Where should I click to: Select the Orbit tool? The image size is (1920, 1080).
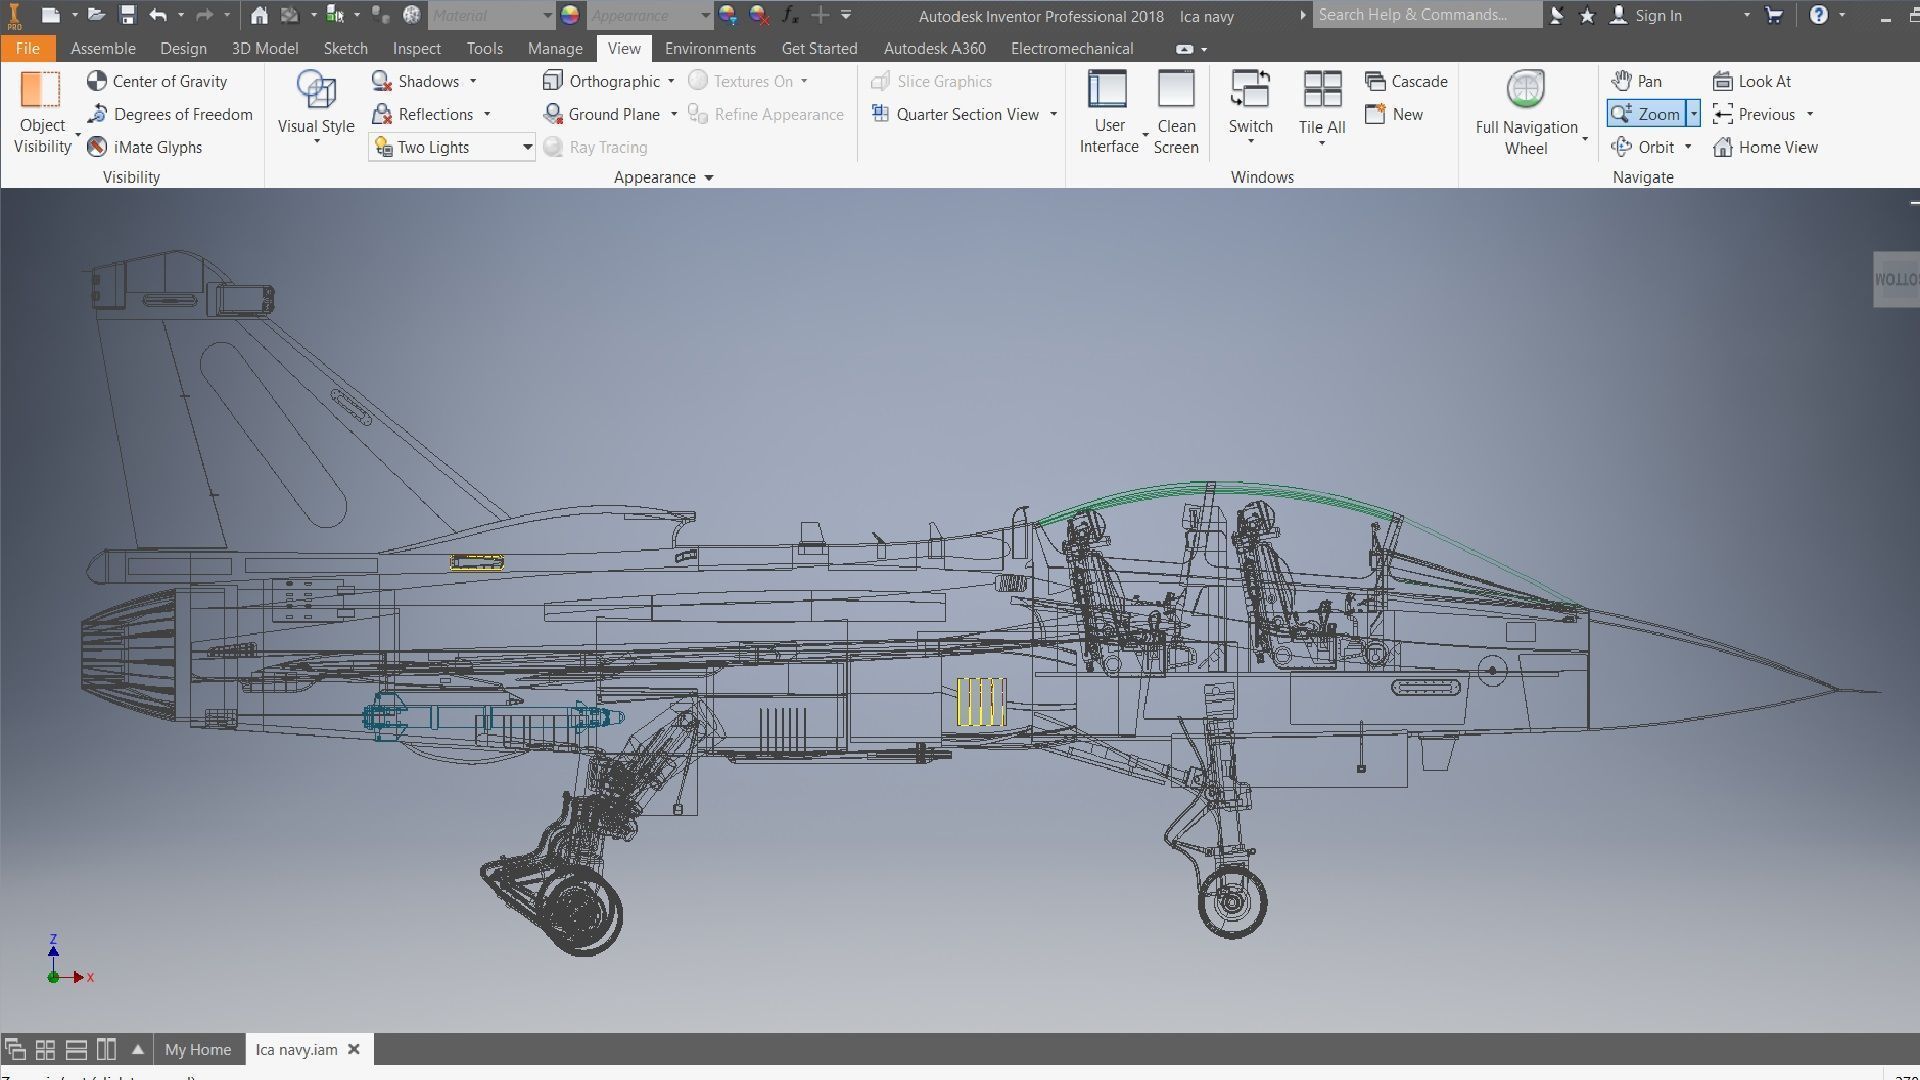pyautogui.click(x=1642, y=147)
